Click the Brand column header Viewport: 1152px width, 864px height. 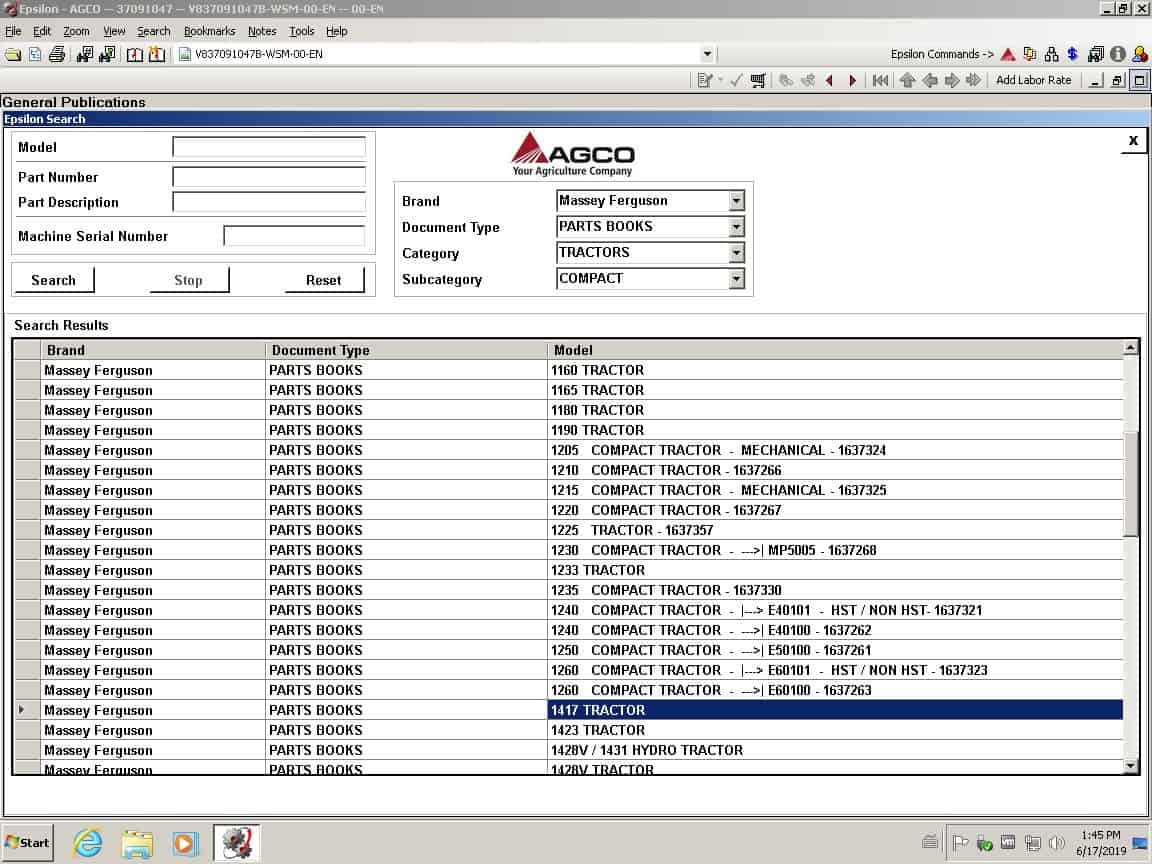click(x=153, y=350)
